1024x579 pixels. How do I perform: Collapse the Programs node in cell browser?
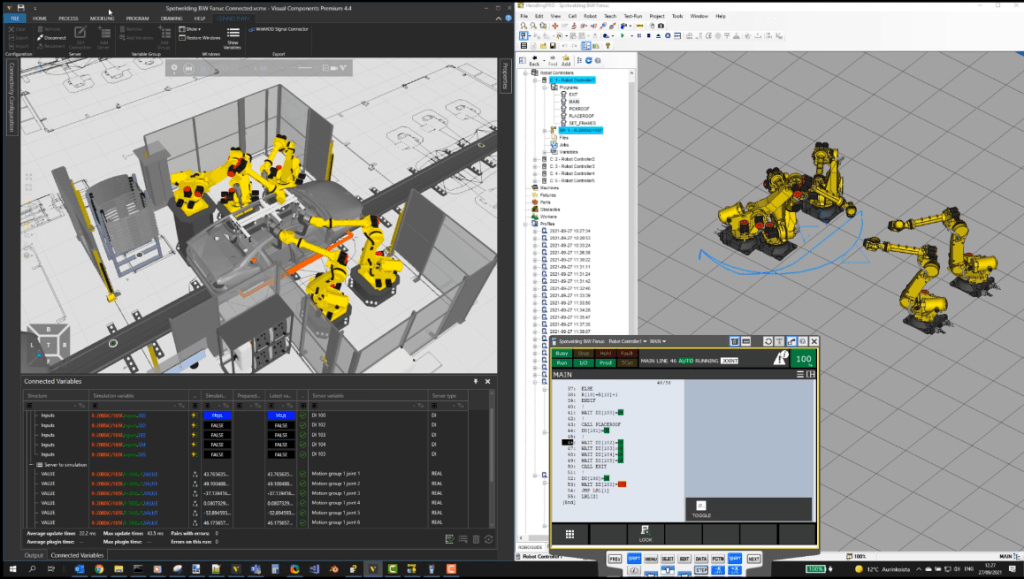click(x=545, y=87)
